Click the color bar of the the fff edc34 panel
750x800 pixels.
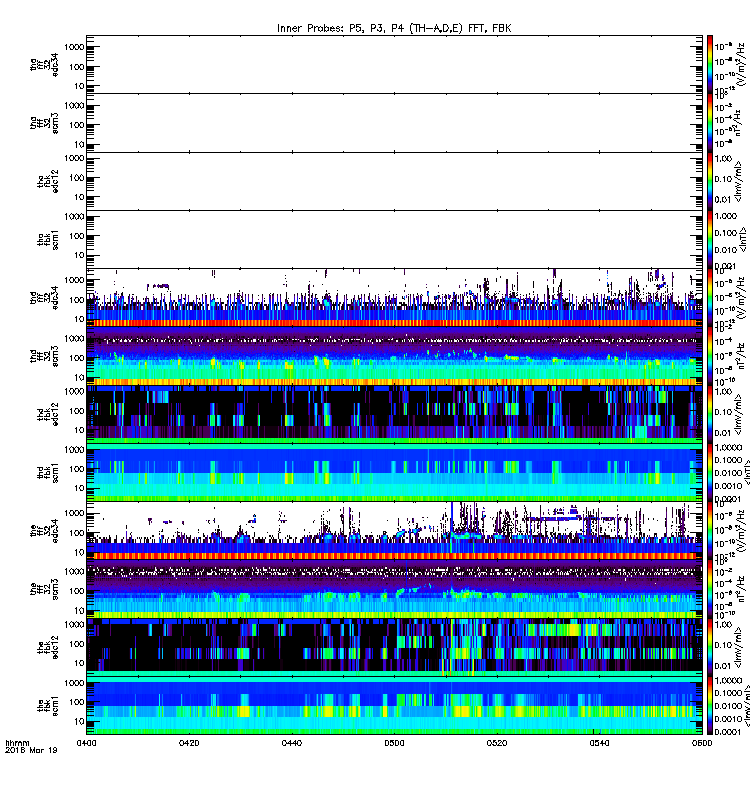710,531
